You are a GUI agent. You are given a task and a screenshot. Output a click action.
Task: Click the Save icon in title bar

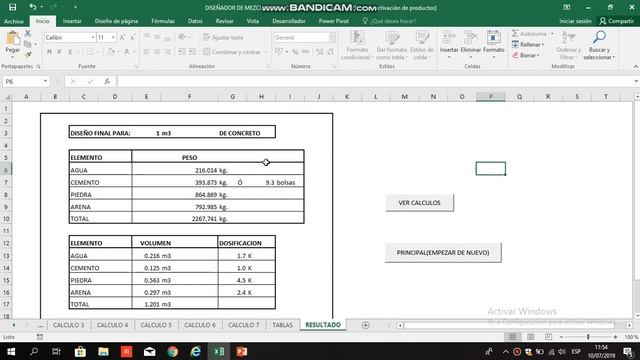pyautogui.click(x=13, y=7)
